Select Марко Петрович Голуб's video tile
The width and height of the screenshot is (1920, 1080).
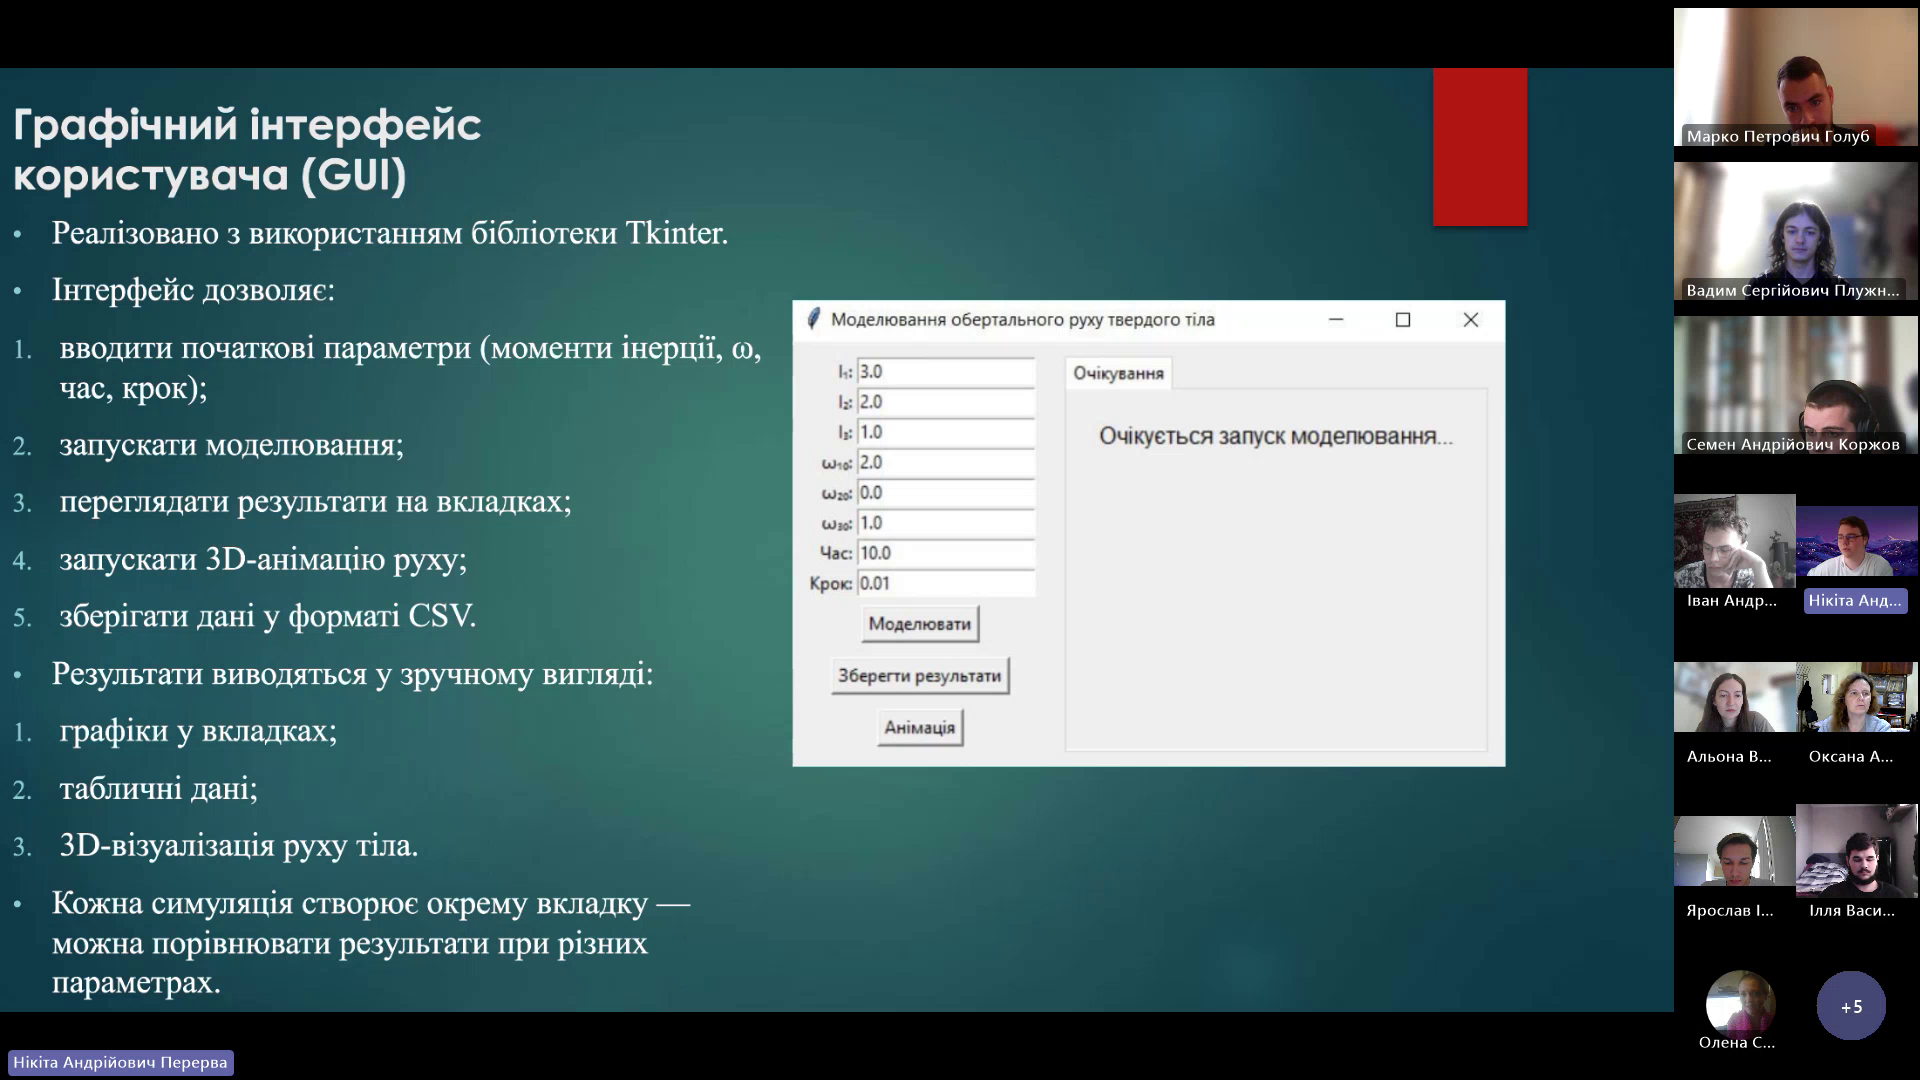(x=1795, y=78)
